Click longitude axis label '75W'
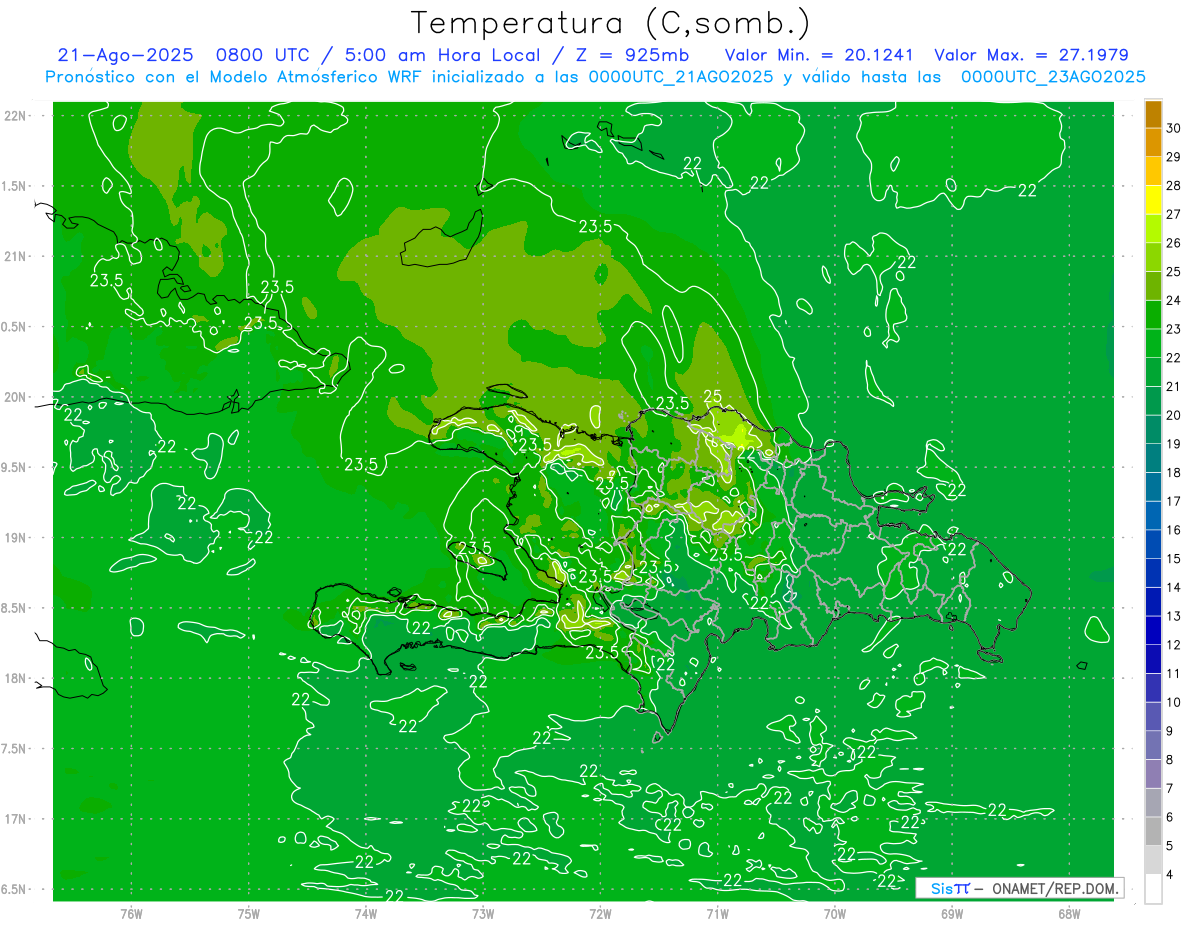The height and width of the screenshot is (927, 1200). pos(249,913)
